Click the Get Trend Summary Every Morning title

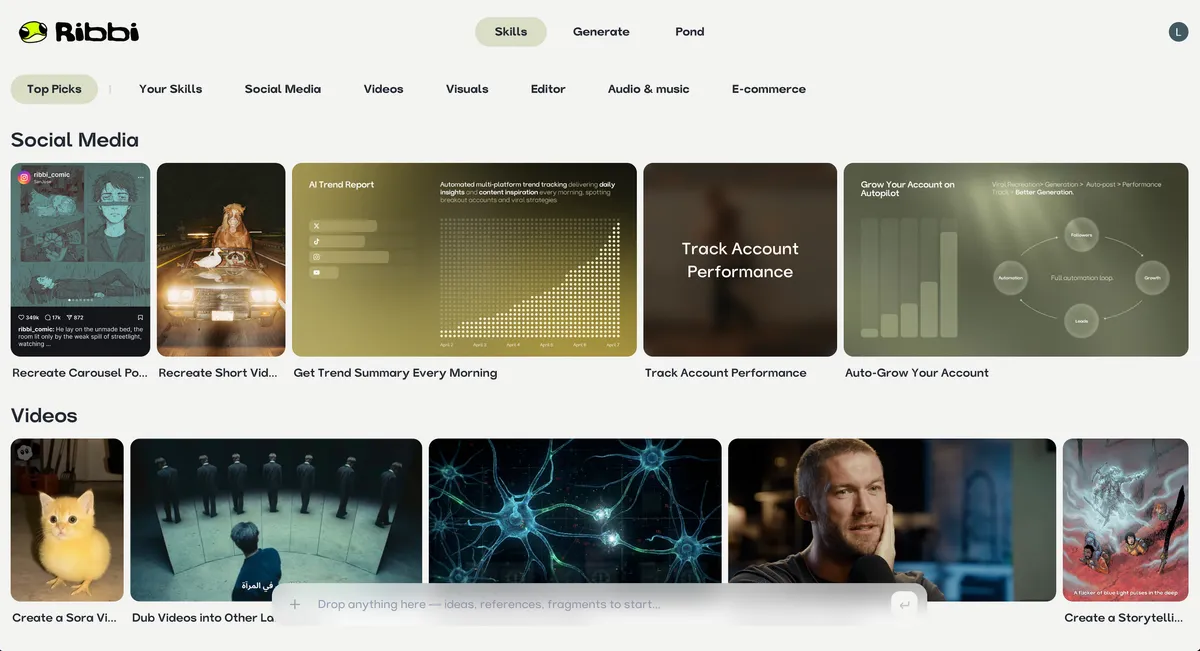395,373
